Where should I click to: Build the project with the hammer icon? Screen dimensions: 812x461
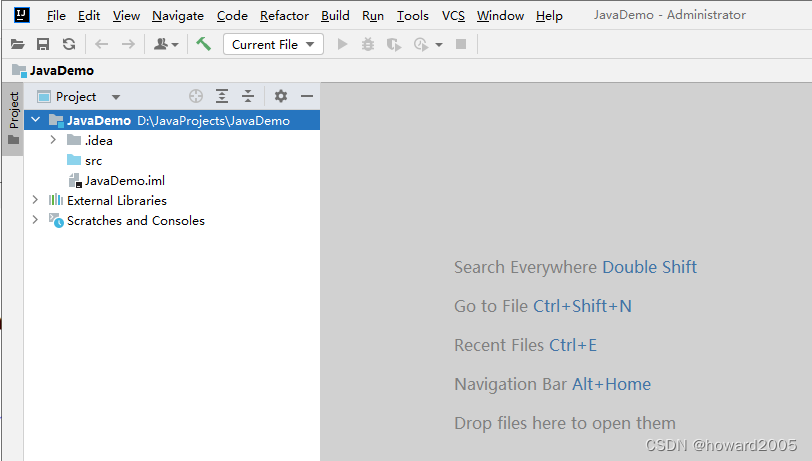[x=204, y=44]
